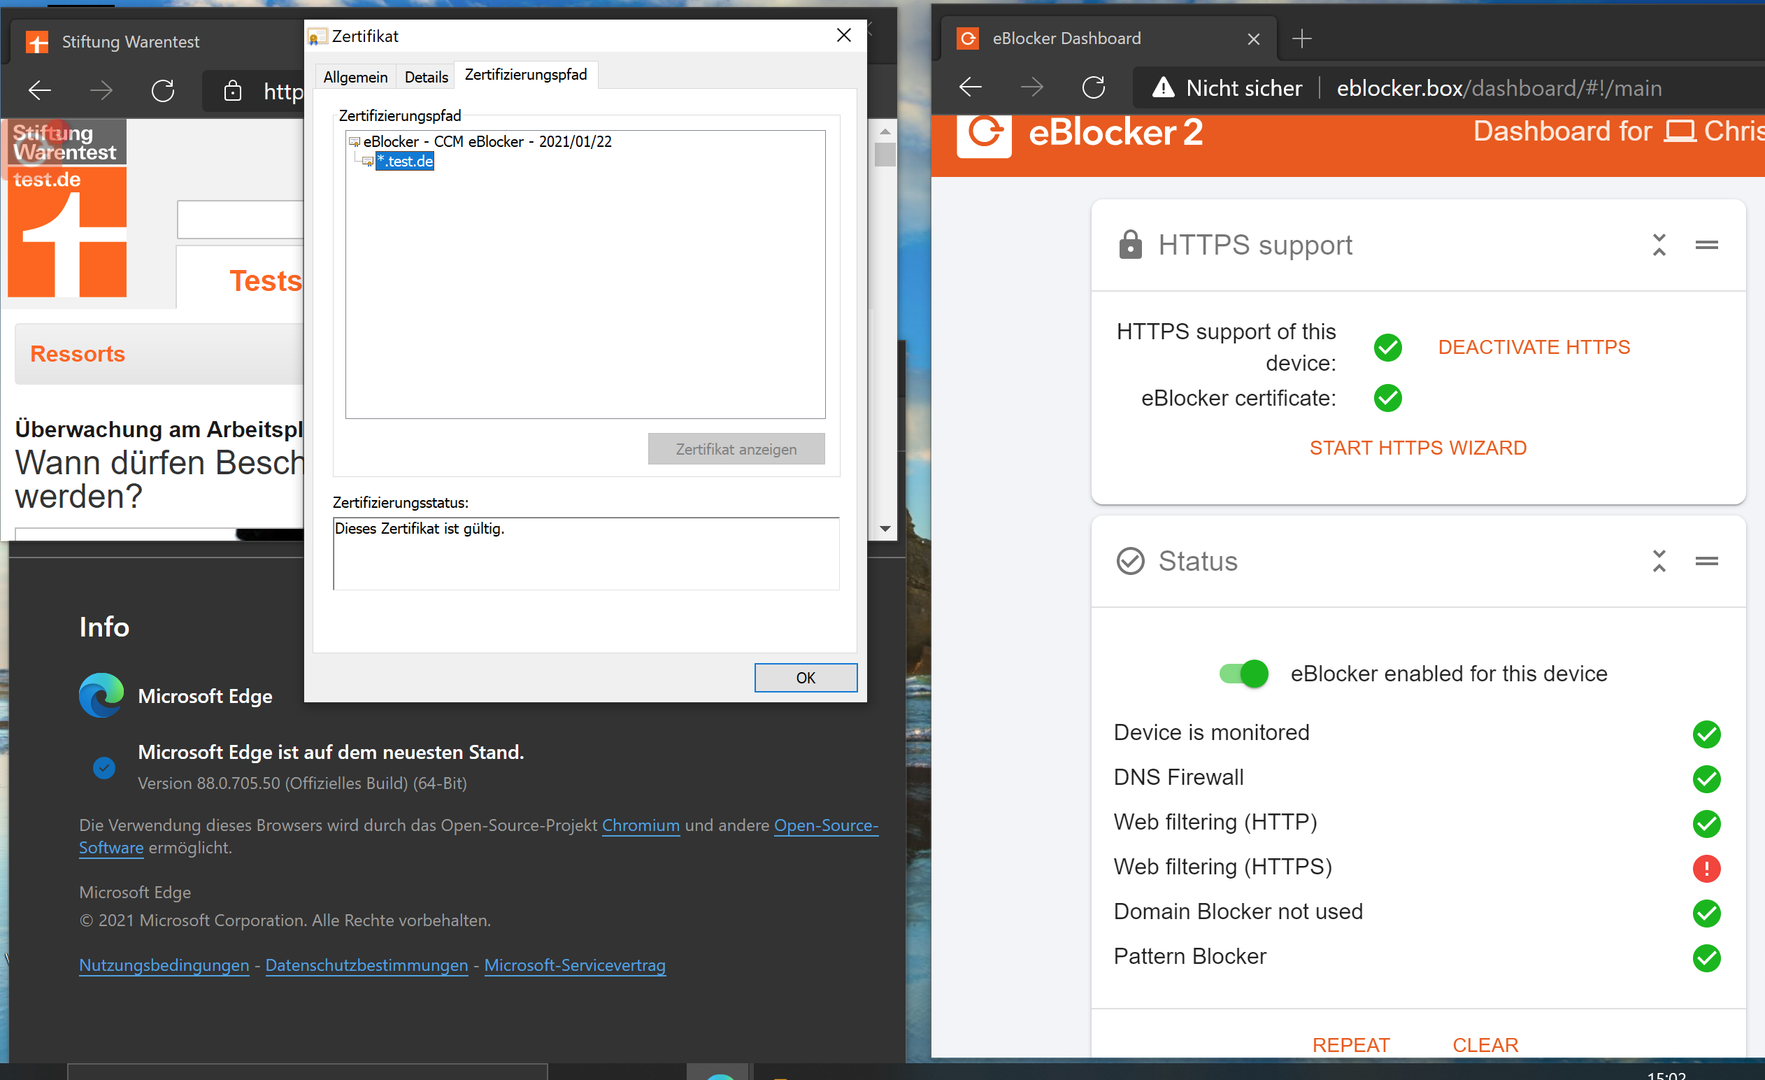Reload the eBlocker Dashboard page
This screenshot has width=1765, height=1080.
1094,87
